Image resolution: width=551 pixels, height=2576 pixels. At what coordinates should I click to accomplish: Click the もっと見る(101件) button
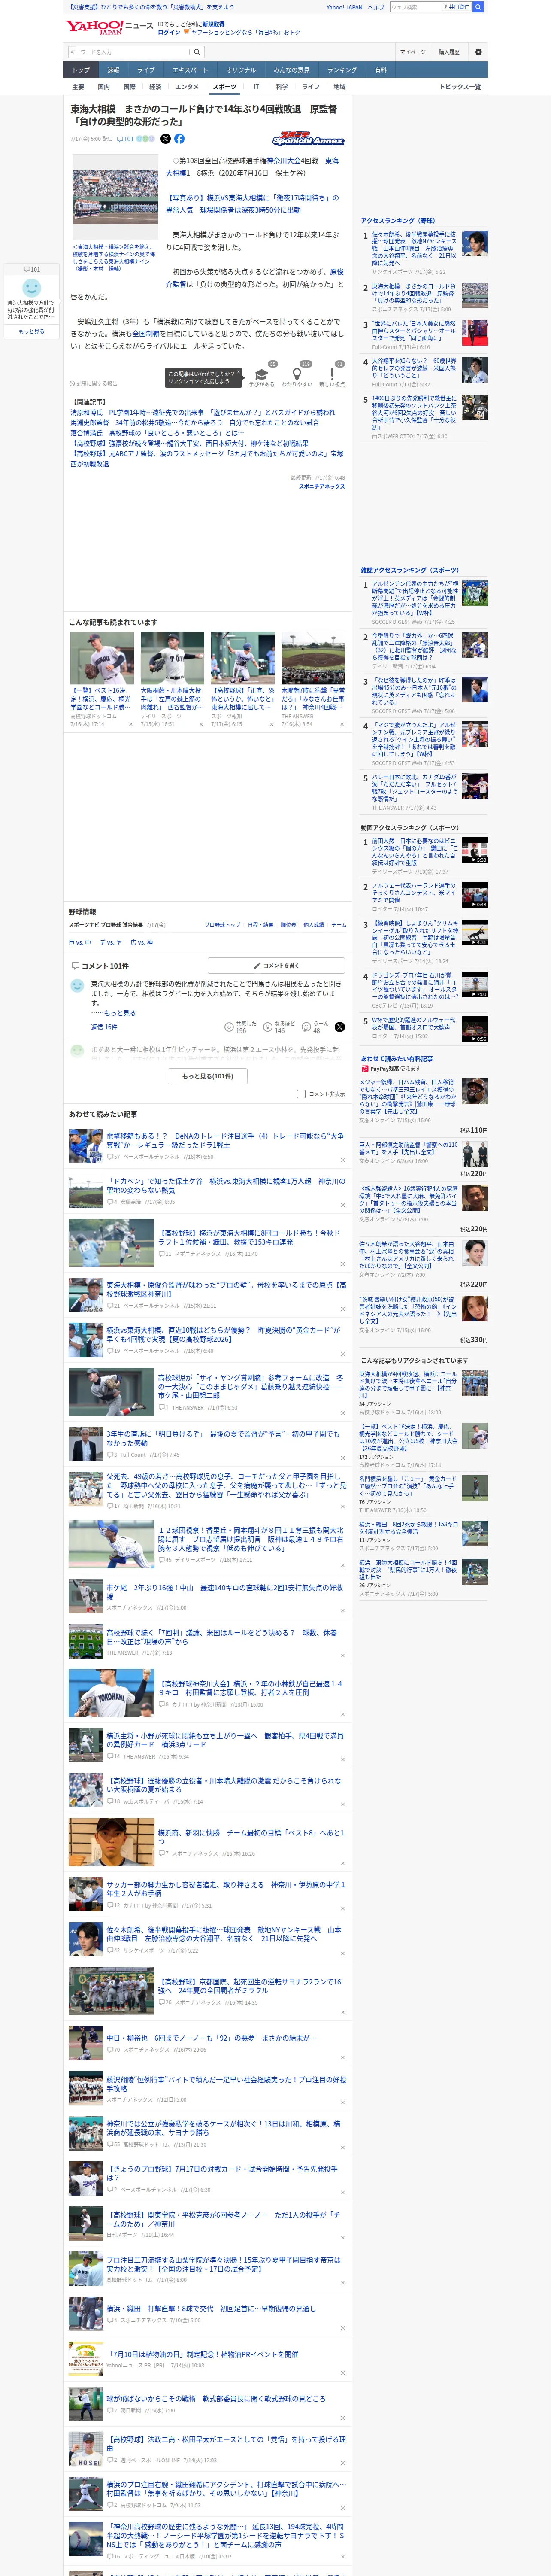tap(208, 1076)
